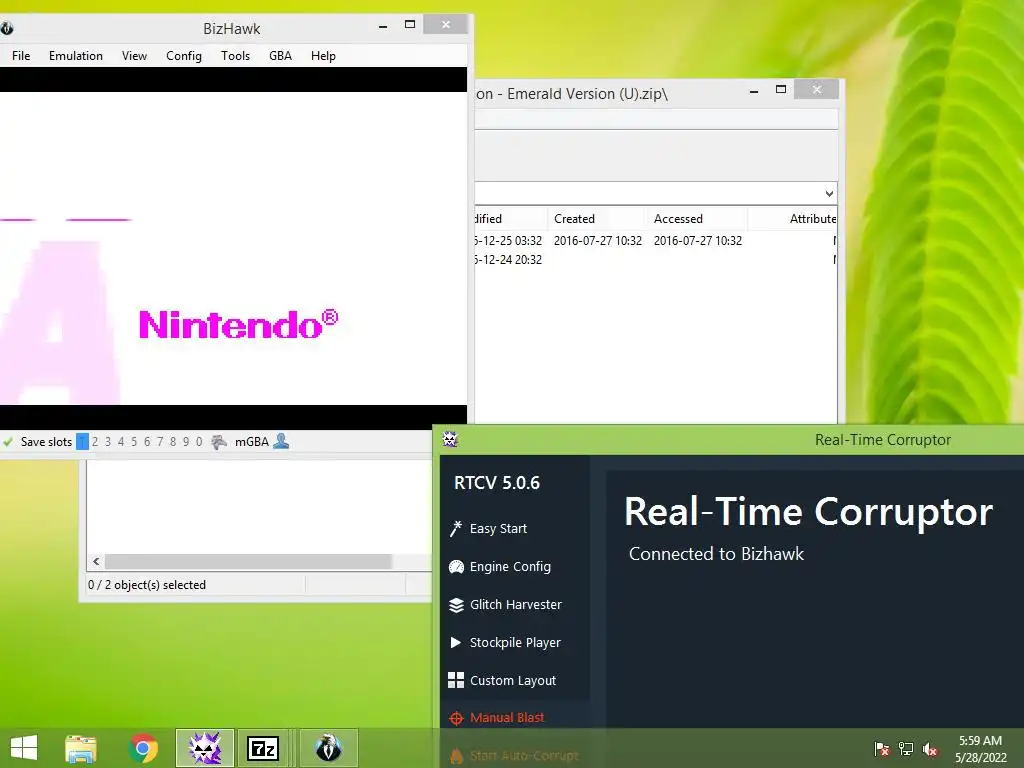Screen dimensions: 1024x768
Task: Open the taskbar clock showing 5:59 AM
Action: point(980,748)
